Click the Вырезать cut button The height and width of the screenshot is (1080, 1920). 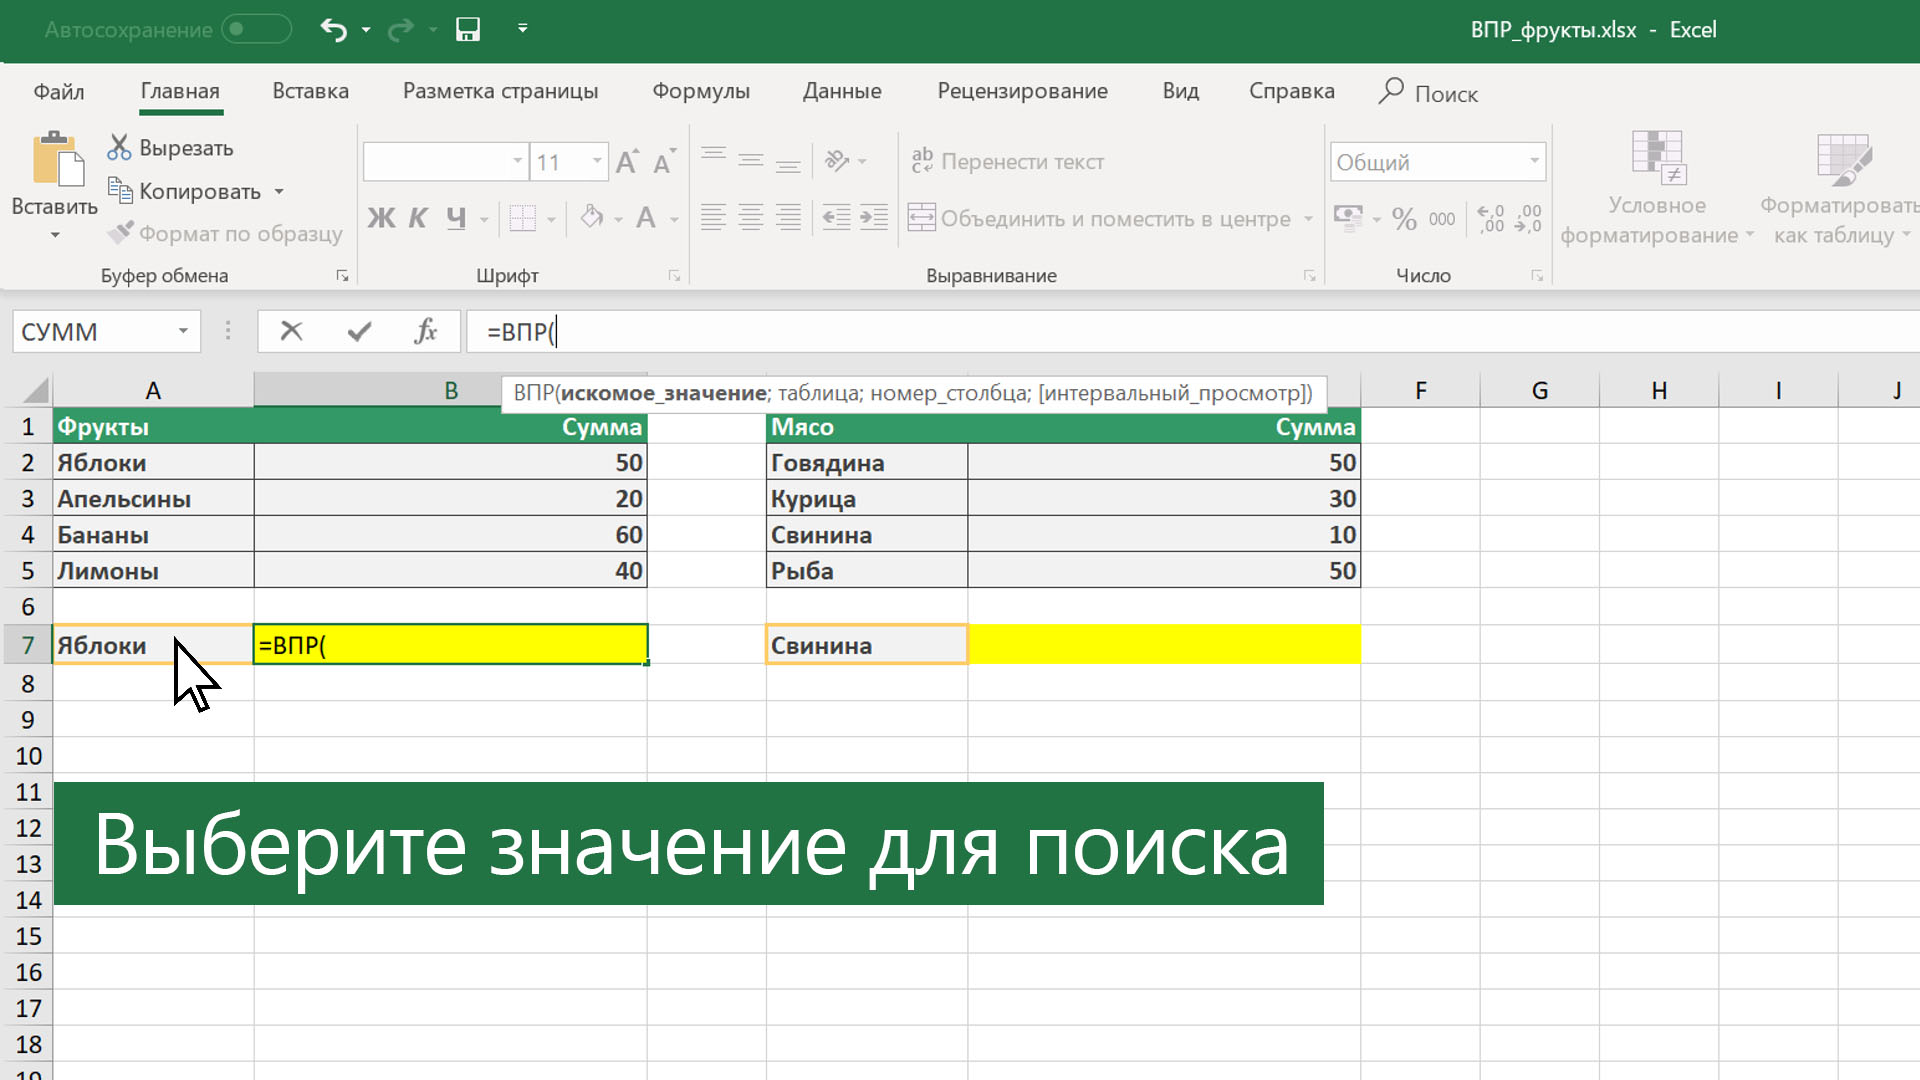pos(171,148)
